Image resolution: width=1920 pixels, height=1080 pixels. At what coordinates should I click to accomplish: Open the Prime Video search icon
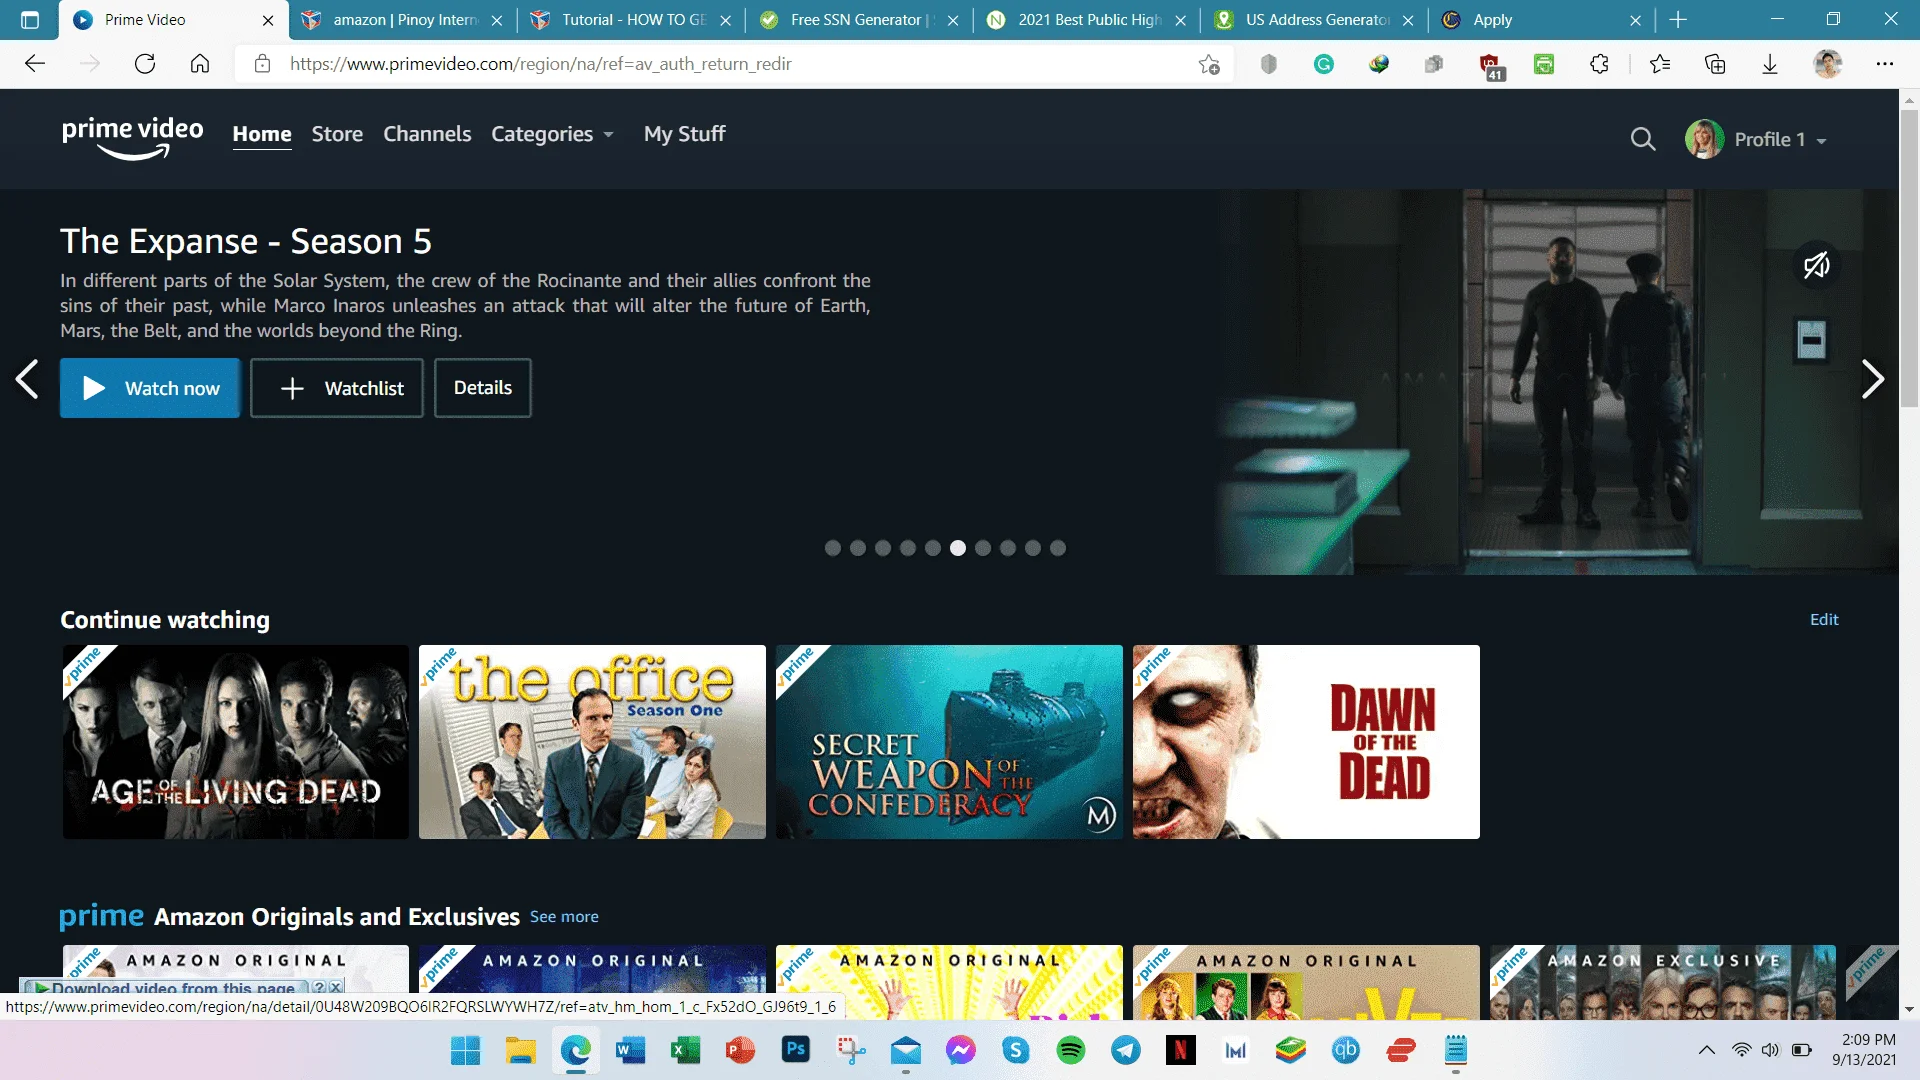point(1643,139)
